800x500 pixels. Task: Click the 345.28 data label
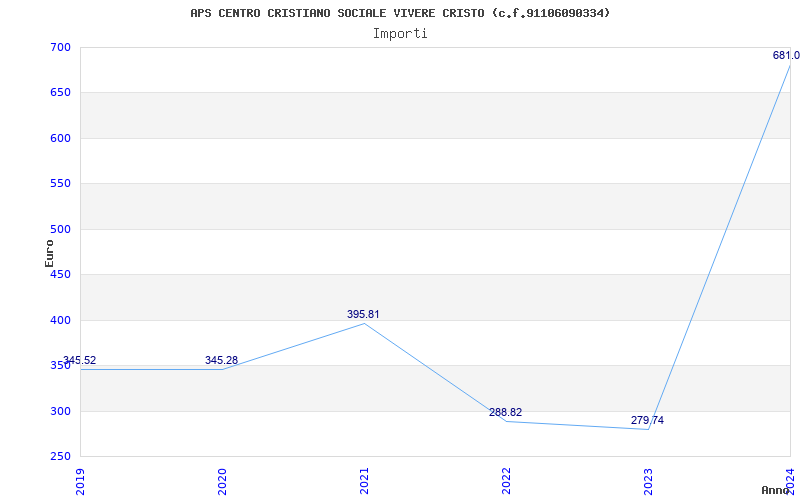221,361
